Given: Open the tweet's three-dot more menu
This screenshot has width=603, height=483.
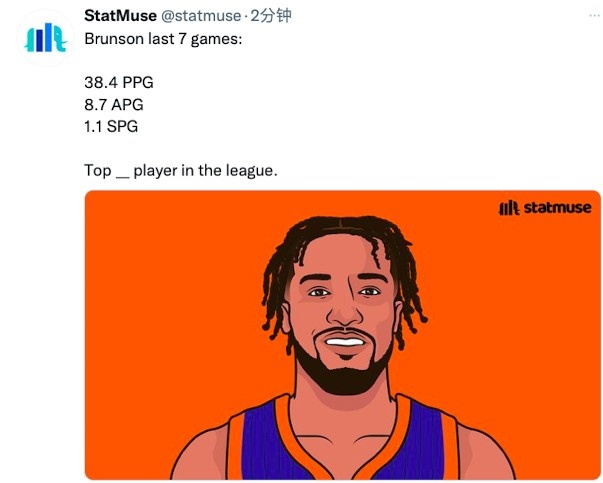Looking at the screenshot, I should pos(595,15).
